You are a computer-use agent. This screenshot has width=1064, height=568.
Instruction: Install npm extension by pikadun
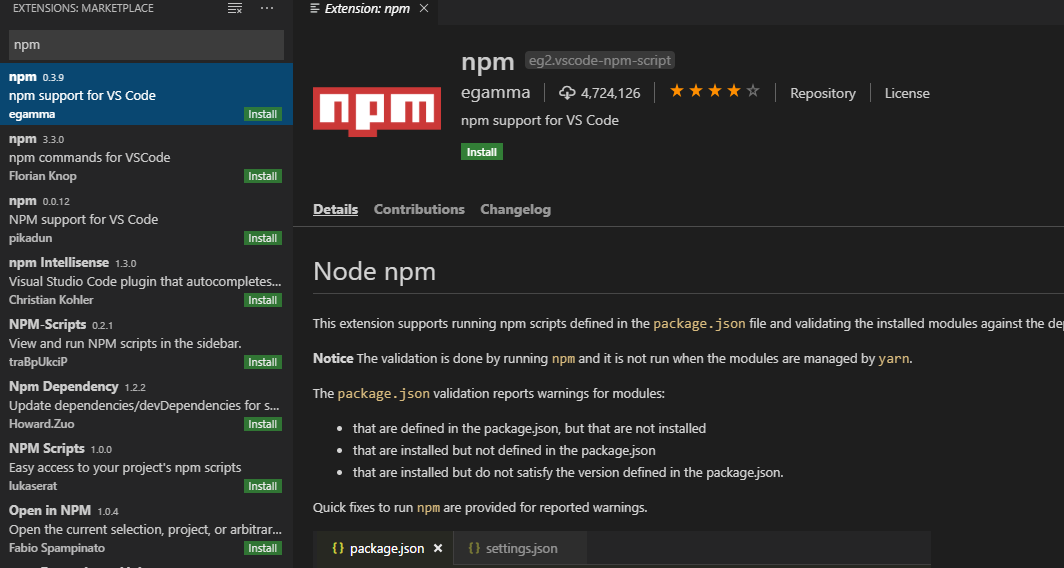[263, 238]
